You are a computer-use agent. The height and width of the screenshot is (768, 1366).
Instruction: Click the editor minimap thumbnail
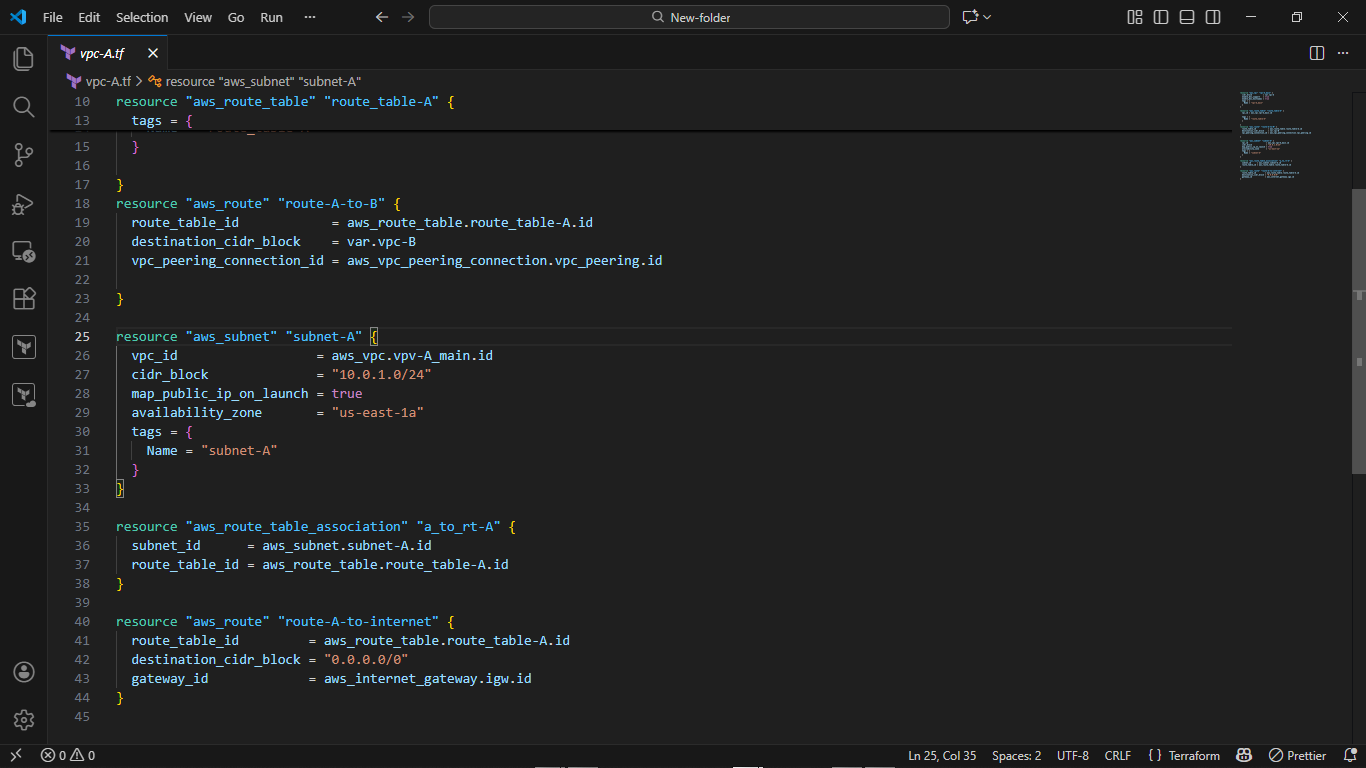[x=1270, y=135]
